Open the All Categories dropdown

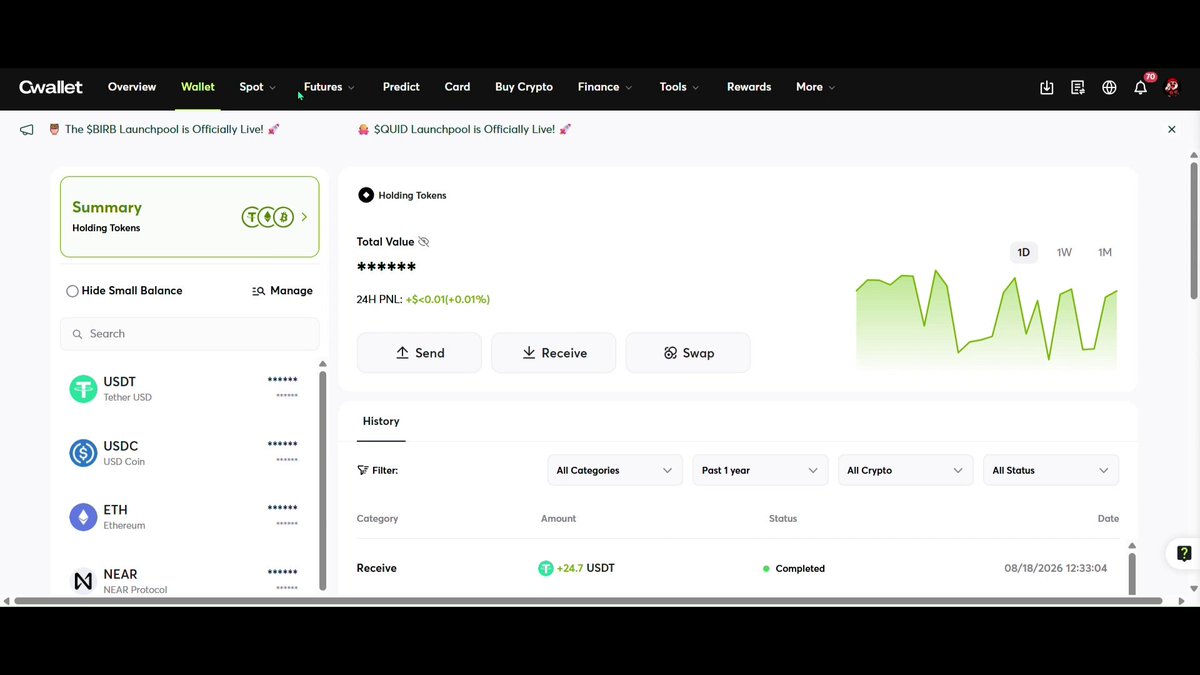pyautogui.click(x=614, y=470)
